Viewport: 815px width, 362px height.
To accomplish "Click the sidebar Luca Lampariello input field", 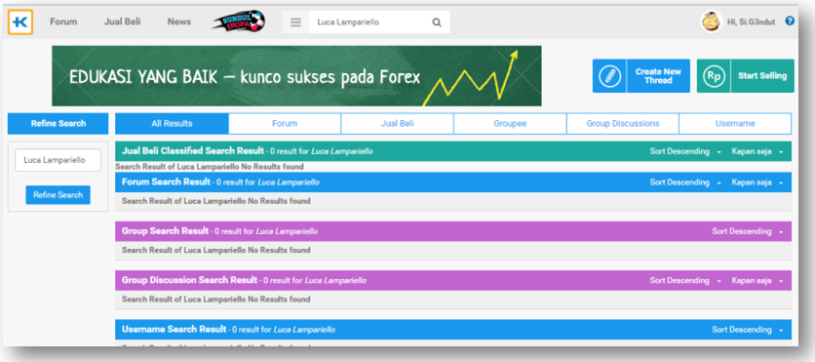I will point(58,160).
